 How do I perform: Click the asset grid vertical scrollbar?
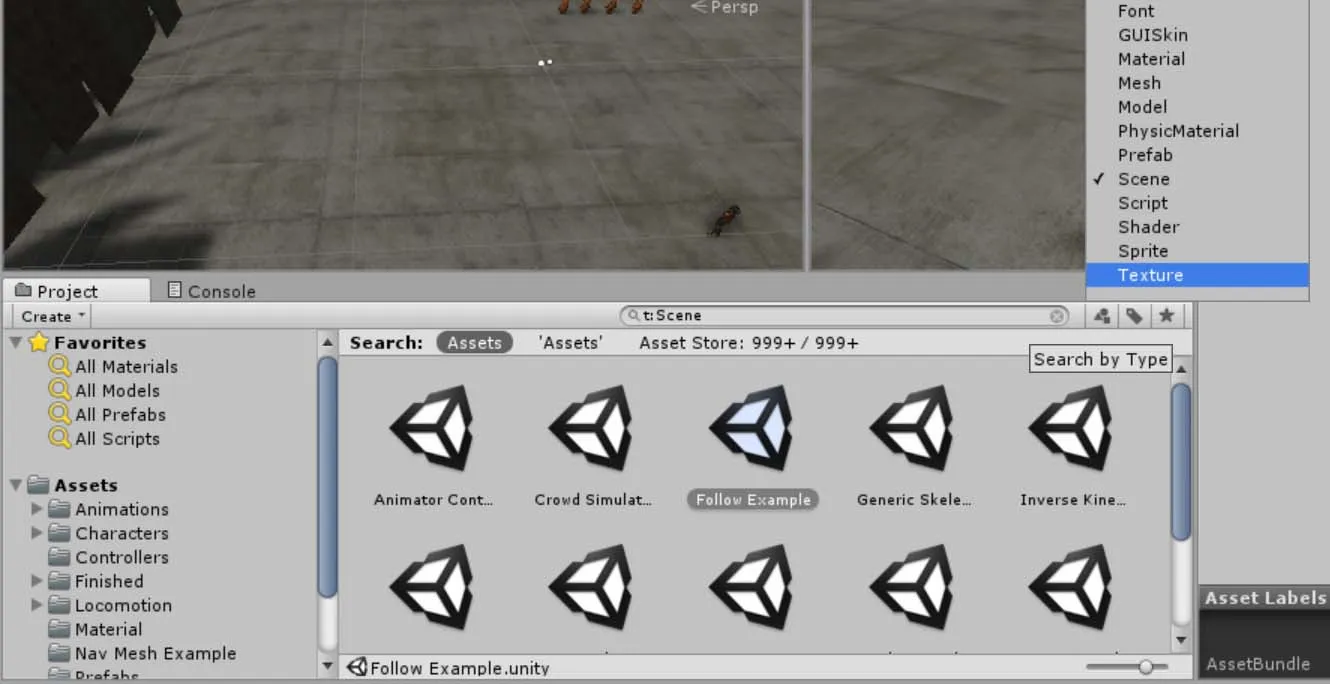(1181, 463)
